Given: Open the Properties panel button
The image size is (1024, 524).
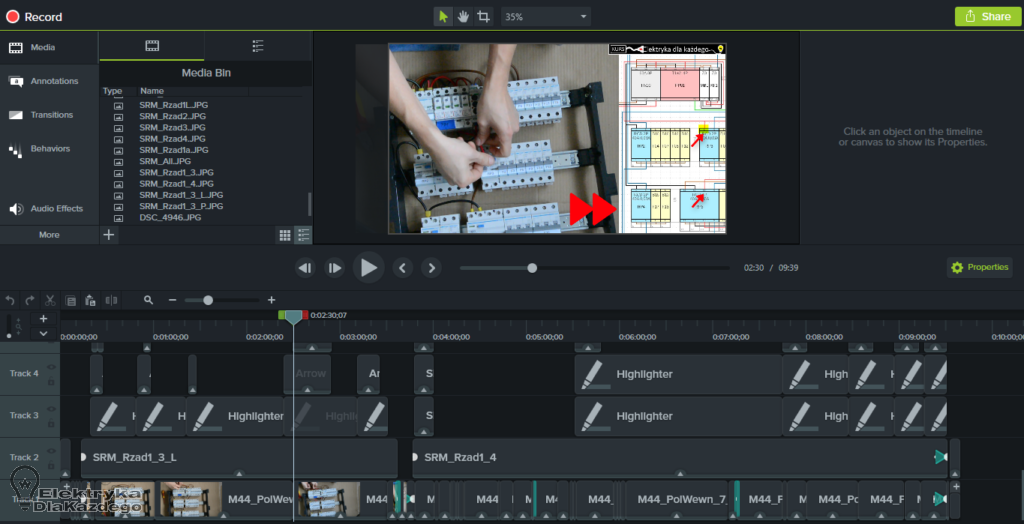Looking at the screenshot, I should pyautogui.click(x=979, y=267).
